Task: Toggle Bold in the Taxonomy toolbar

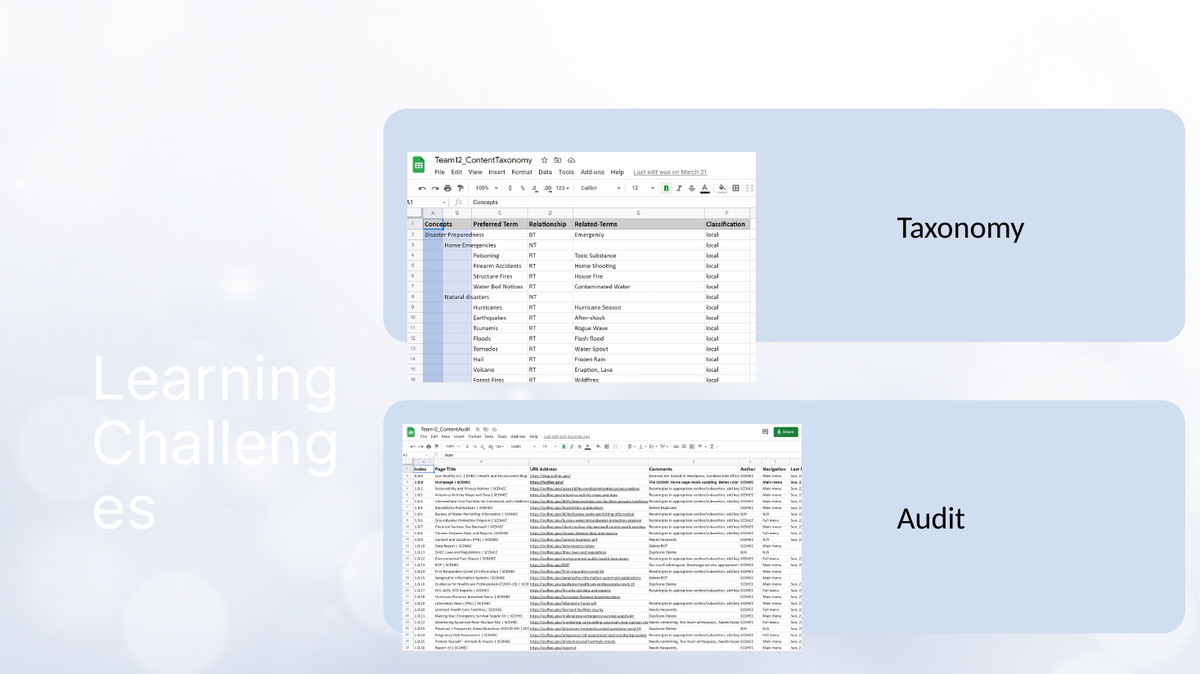Action: (667, 188)
